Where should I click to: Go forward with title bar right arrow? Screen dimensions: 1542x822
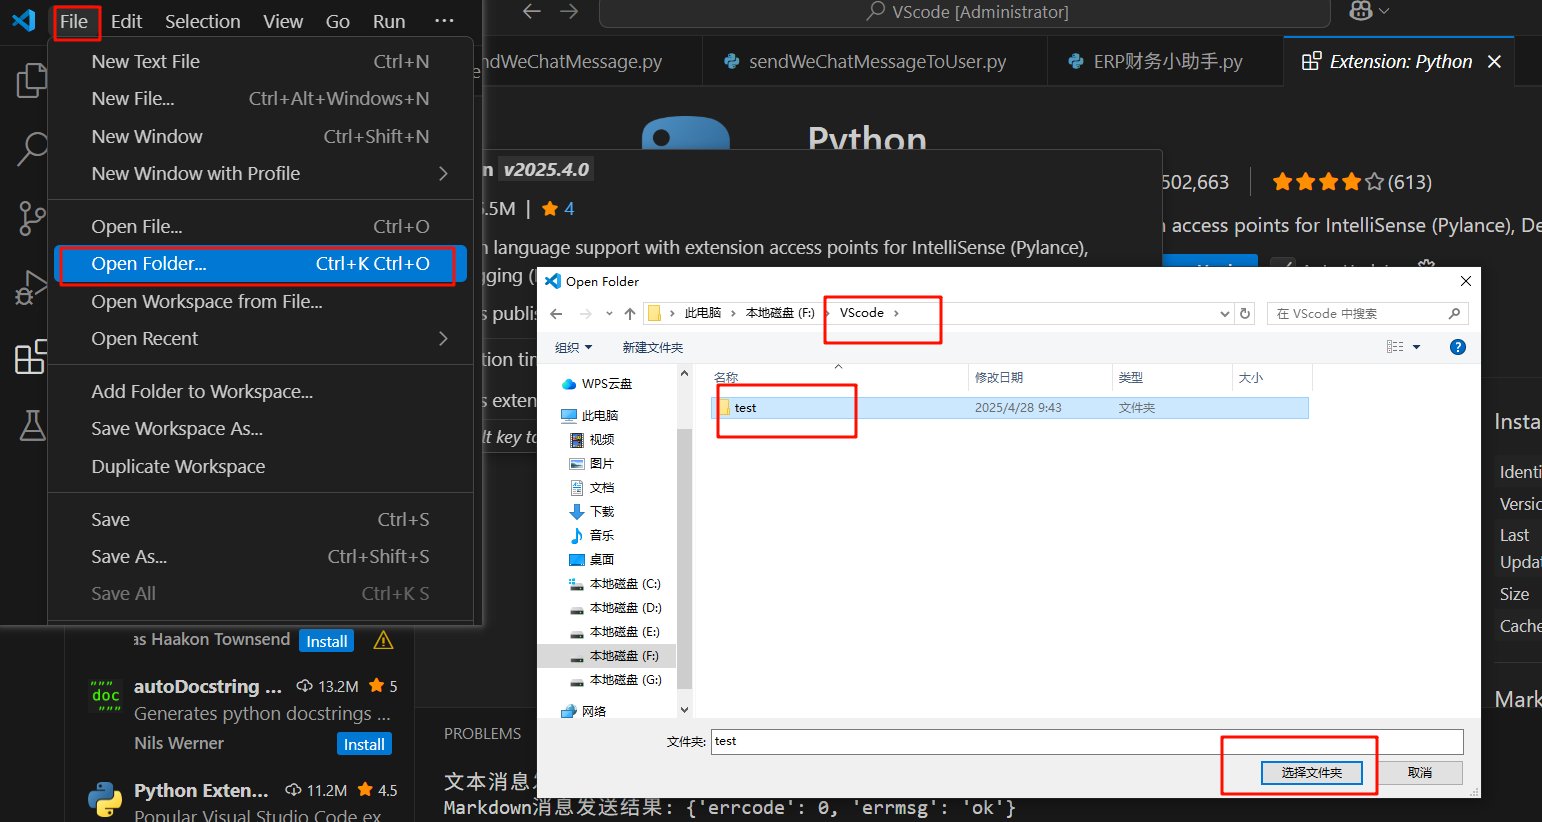pos(569,11)
